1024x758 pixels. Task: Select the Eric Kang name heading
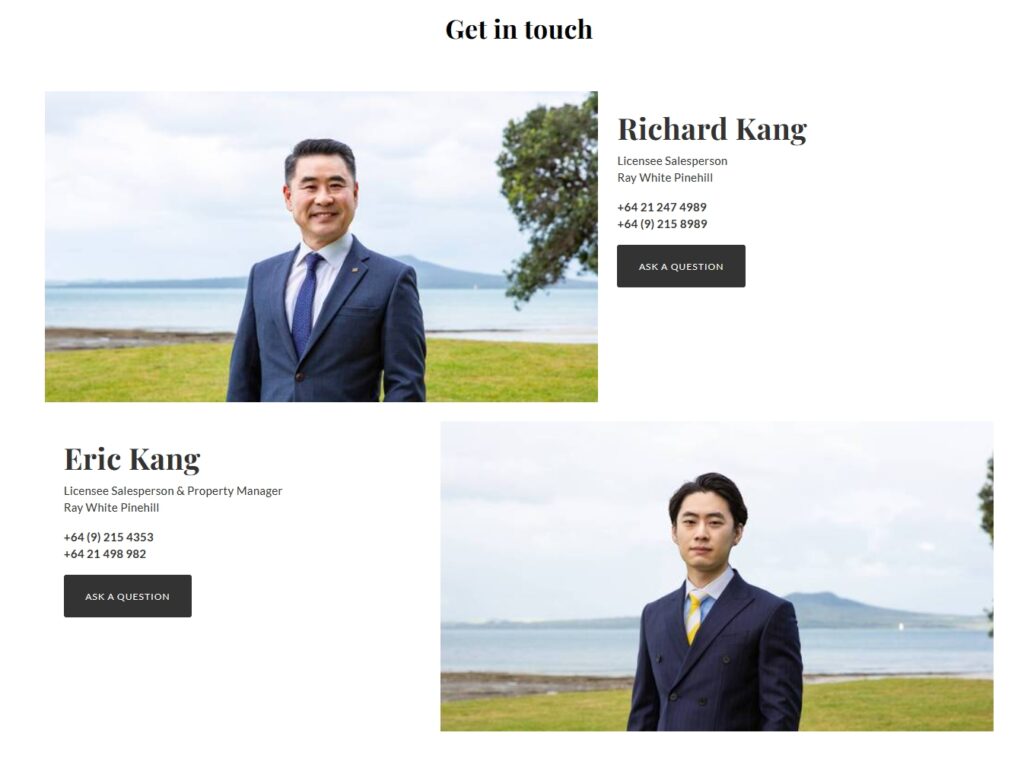click(x=132, y=458)
